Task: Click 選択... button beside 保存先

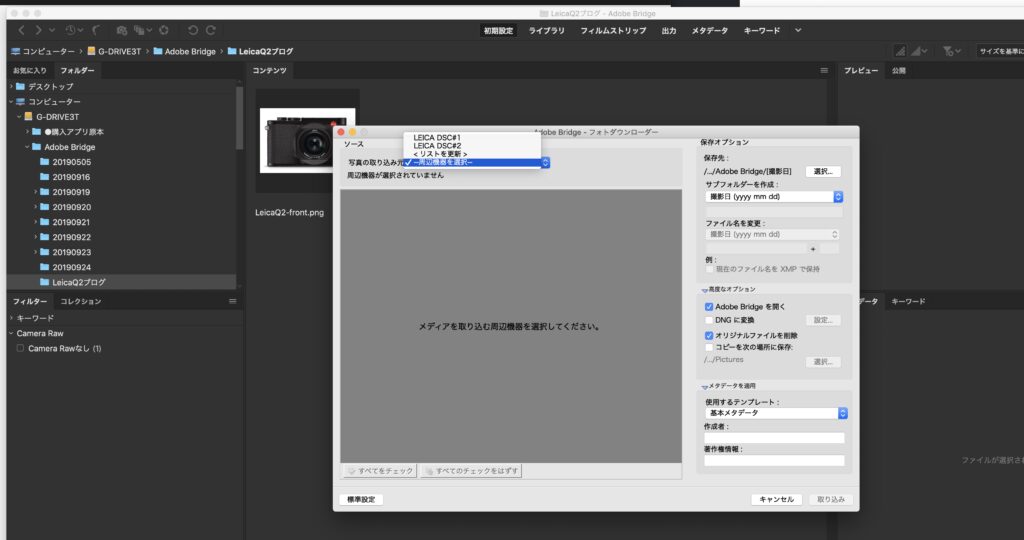Action: (823, 171)
